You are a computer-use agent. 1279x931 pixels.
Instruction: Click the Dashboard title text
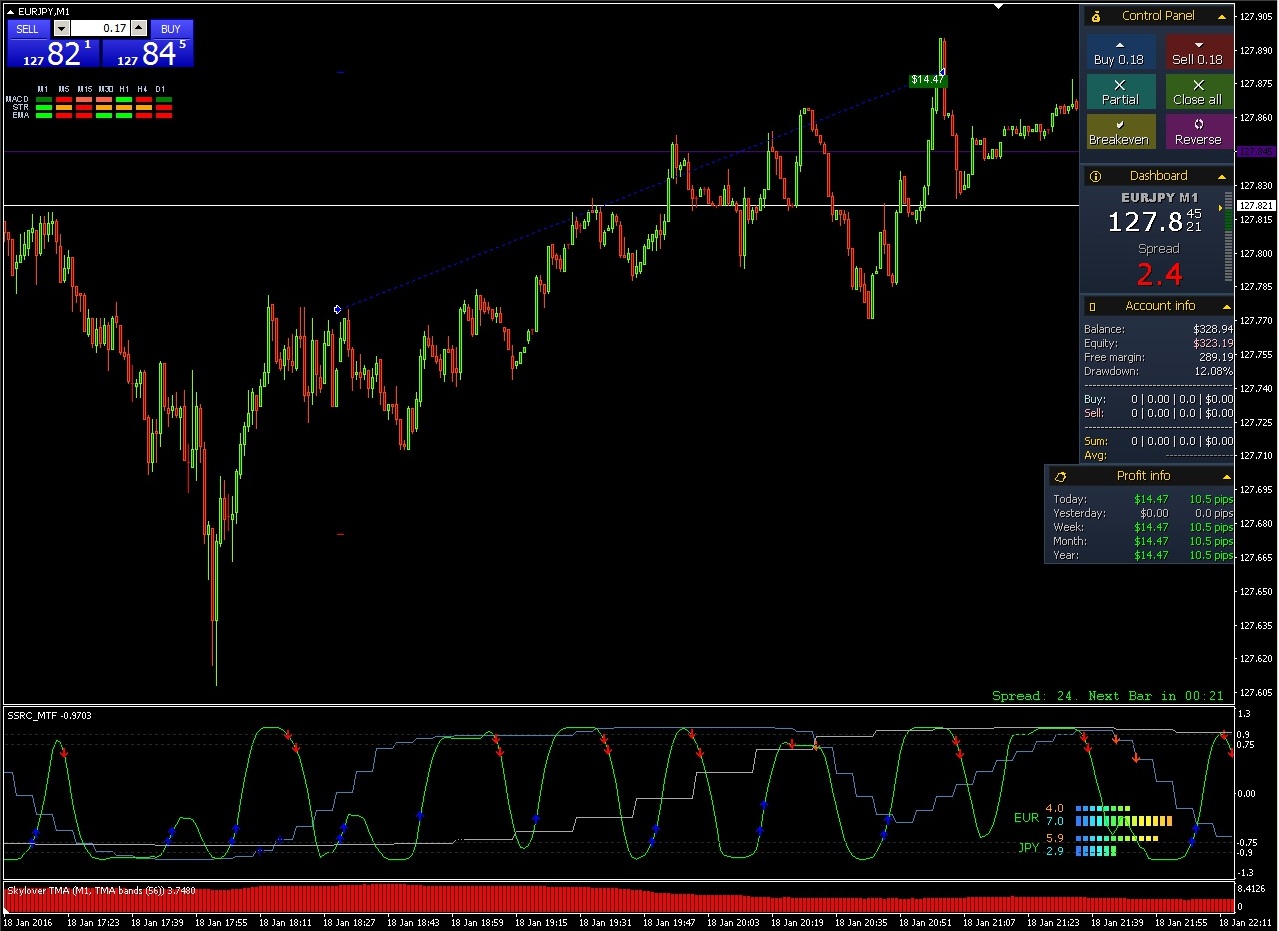1159,176
